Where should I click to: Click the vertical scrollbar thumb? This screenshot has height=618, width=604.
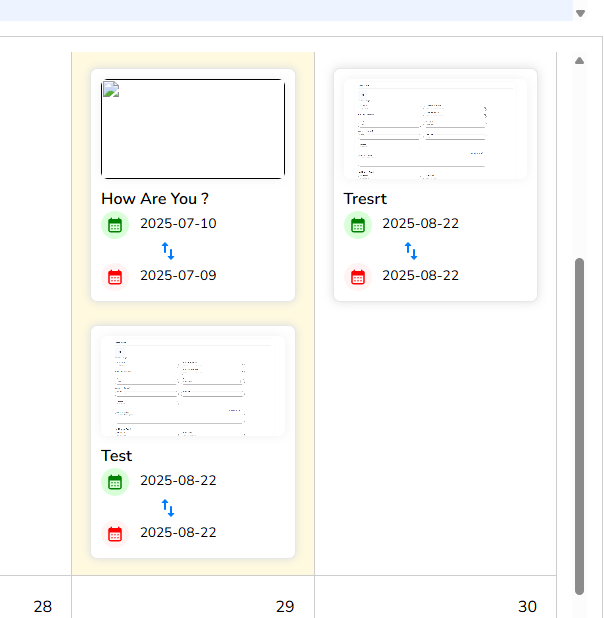(x=579, y=425)
